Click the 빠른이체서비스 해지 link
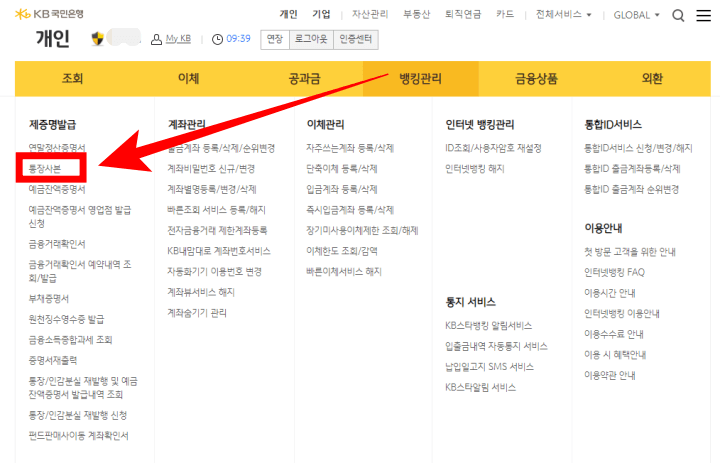The width and height of the screenshot is (720, 463). [x=344, y=271]
